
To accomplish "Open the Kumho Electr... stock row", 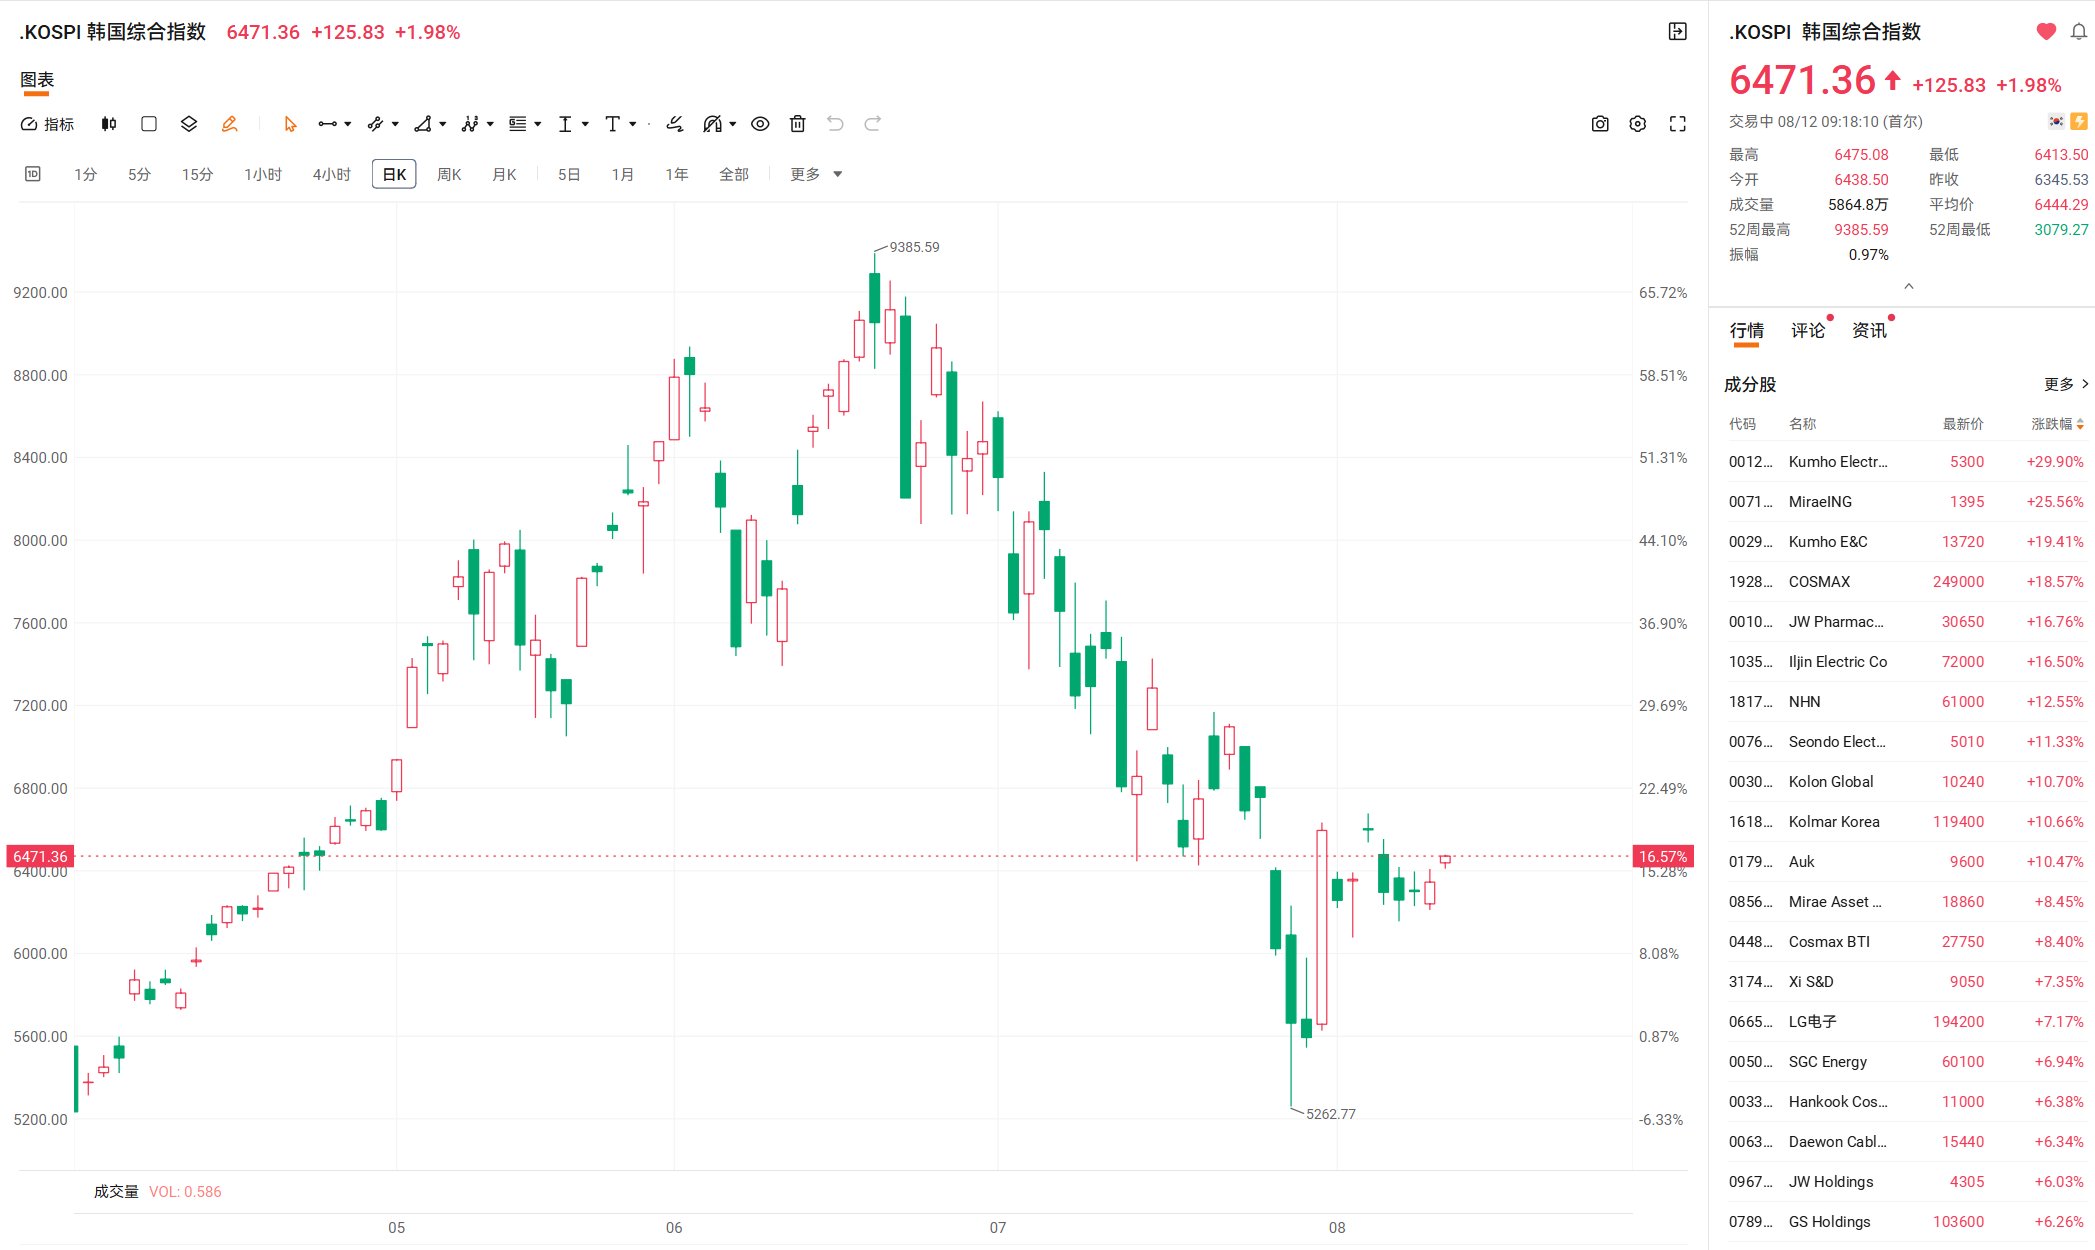I will pyautogui.click(x=1906, y=462).
